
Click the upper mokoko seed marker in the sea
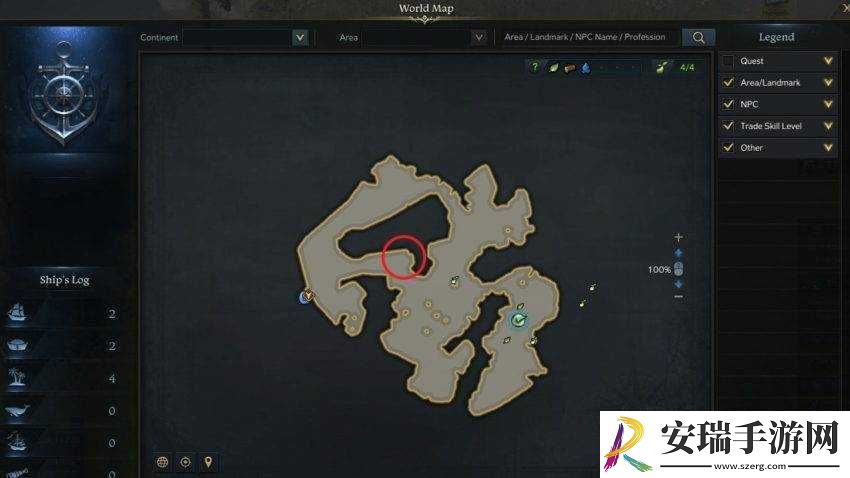point(593,287)
